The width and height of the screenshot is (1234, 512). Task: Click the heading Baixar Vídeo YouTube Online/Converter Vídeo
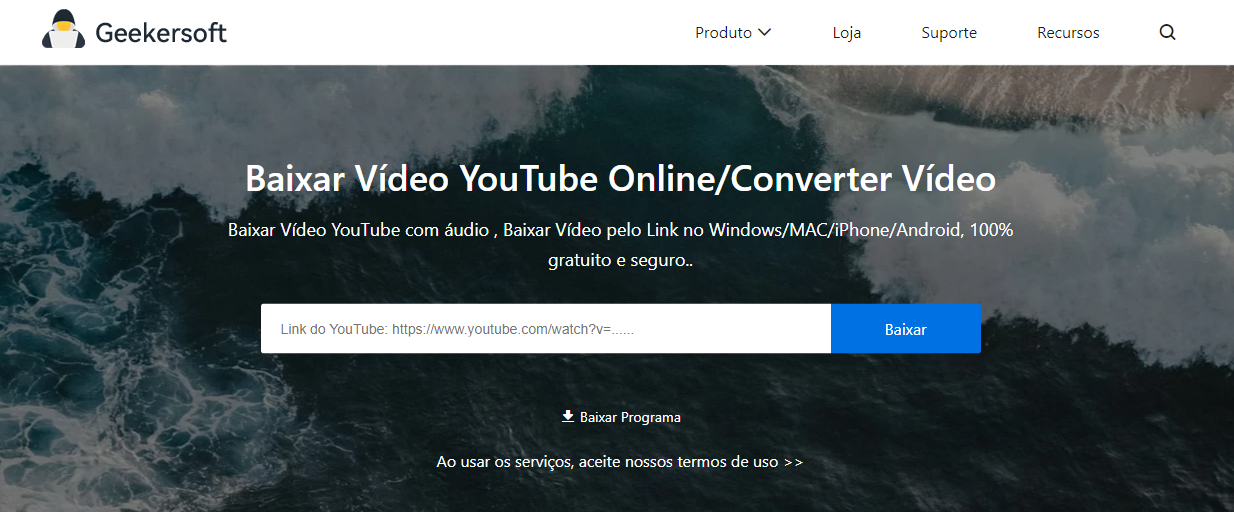(x=621, y=179)
